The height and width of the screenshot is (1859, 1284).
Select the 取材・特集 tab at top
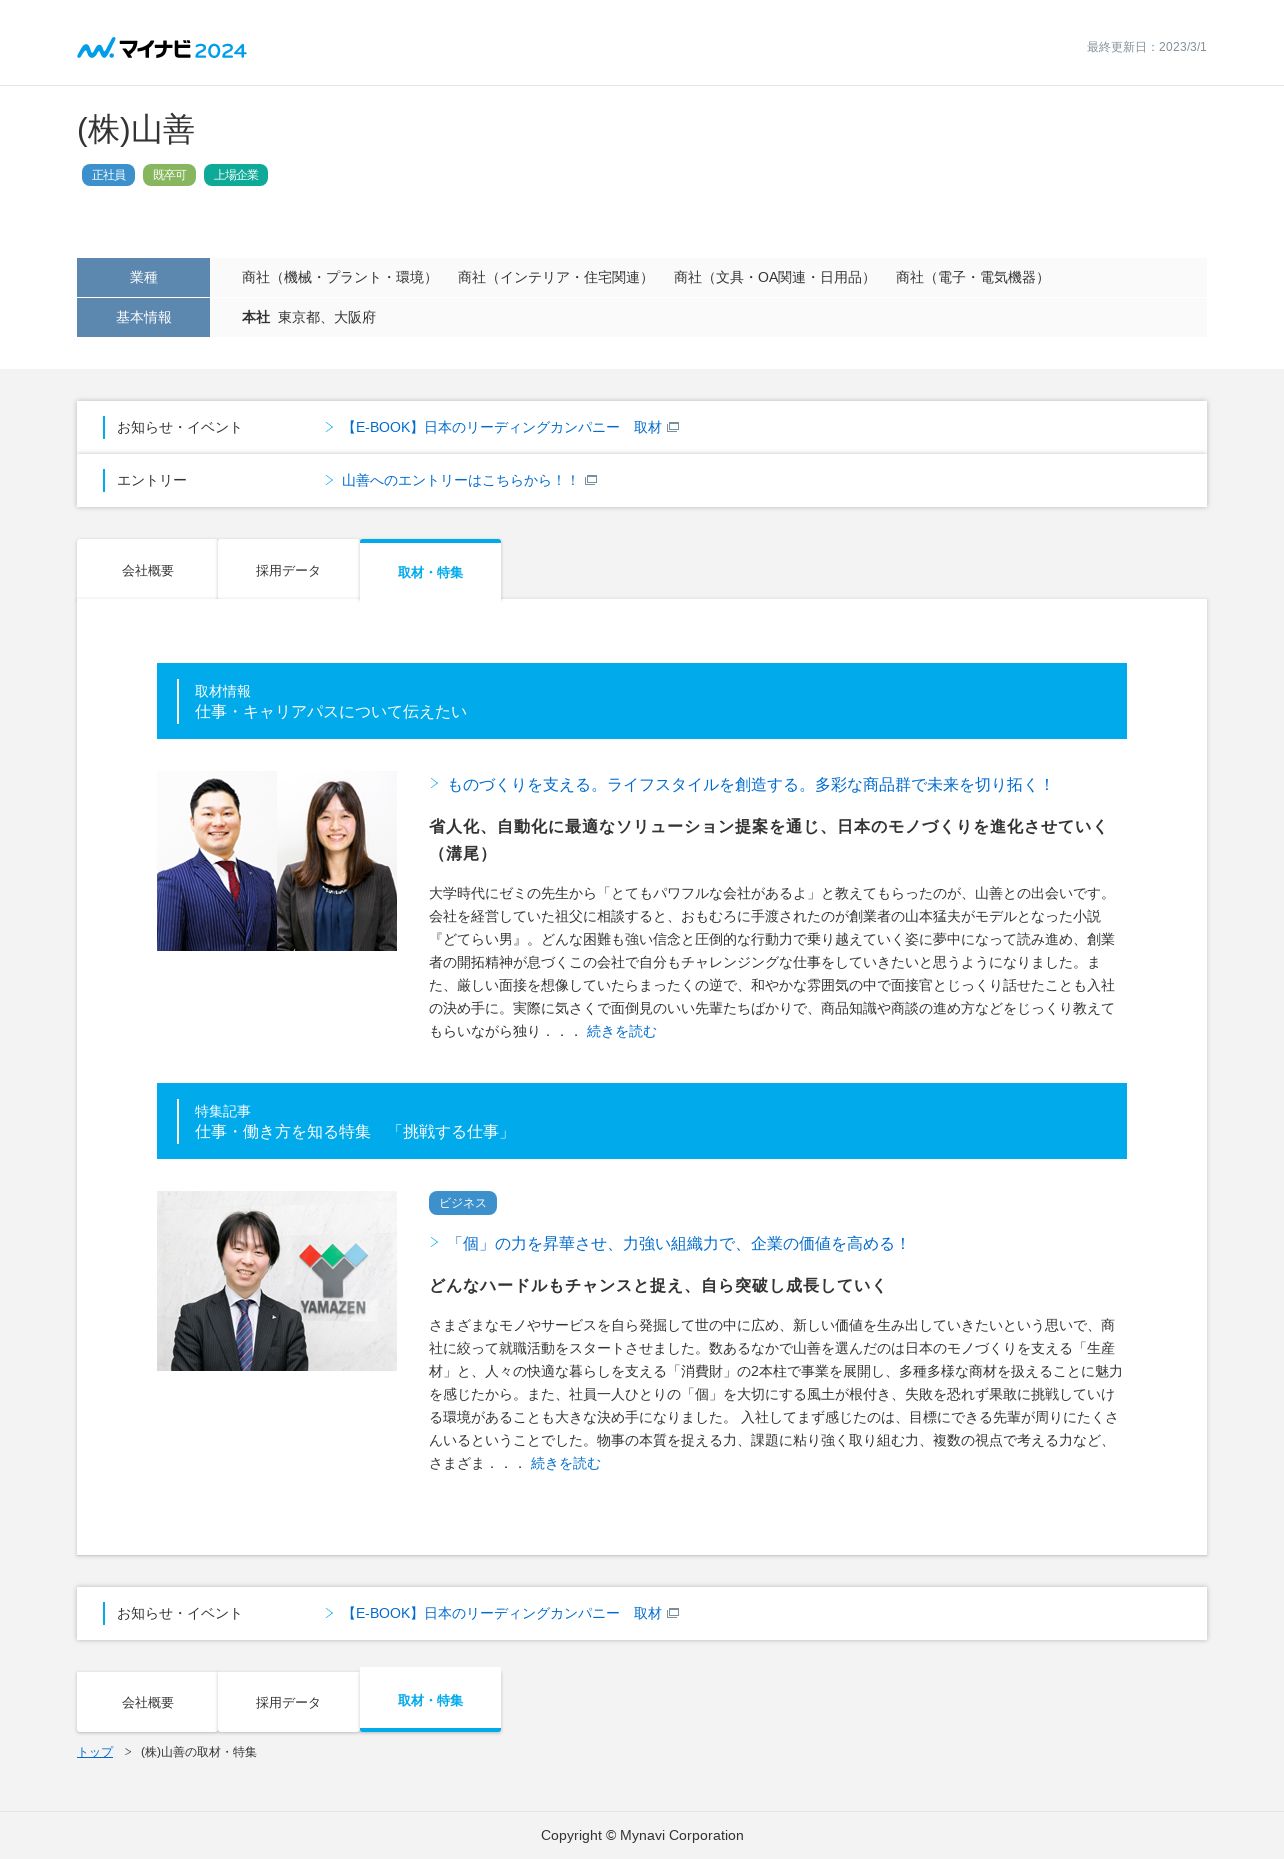click(430, 571)
